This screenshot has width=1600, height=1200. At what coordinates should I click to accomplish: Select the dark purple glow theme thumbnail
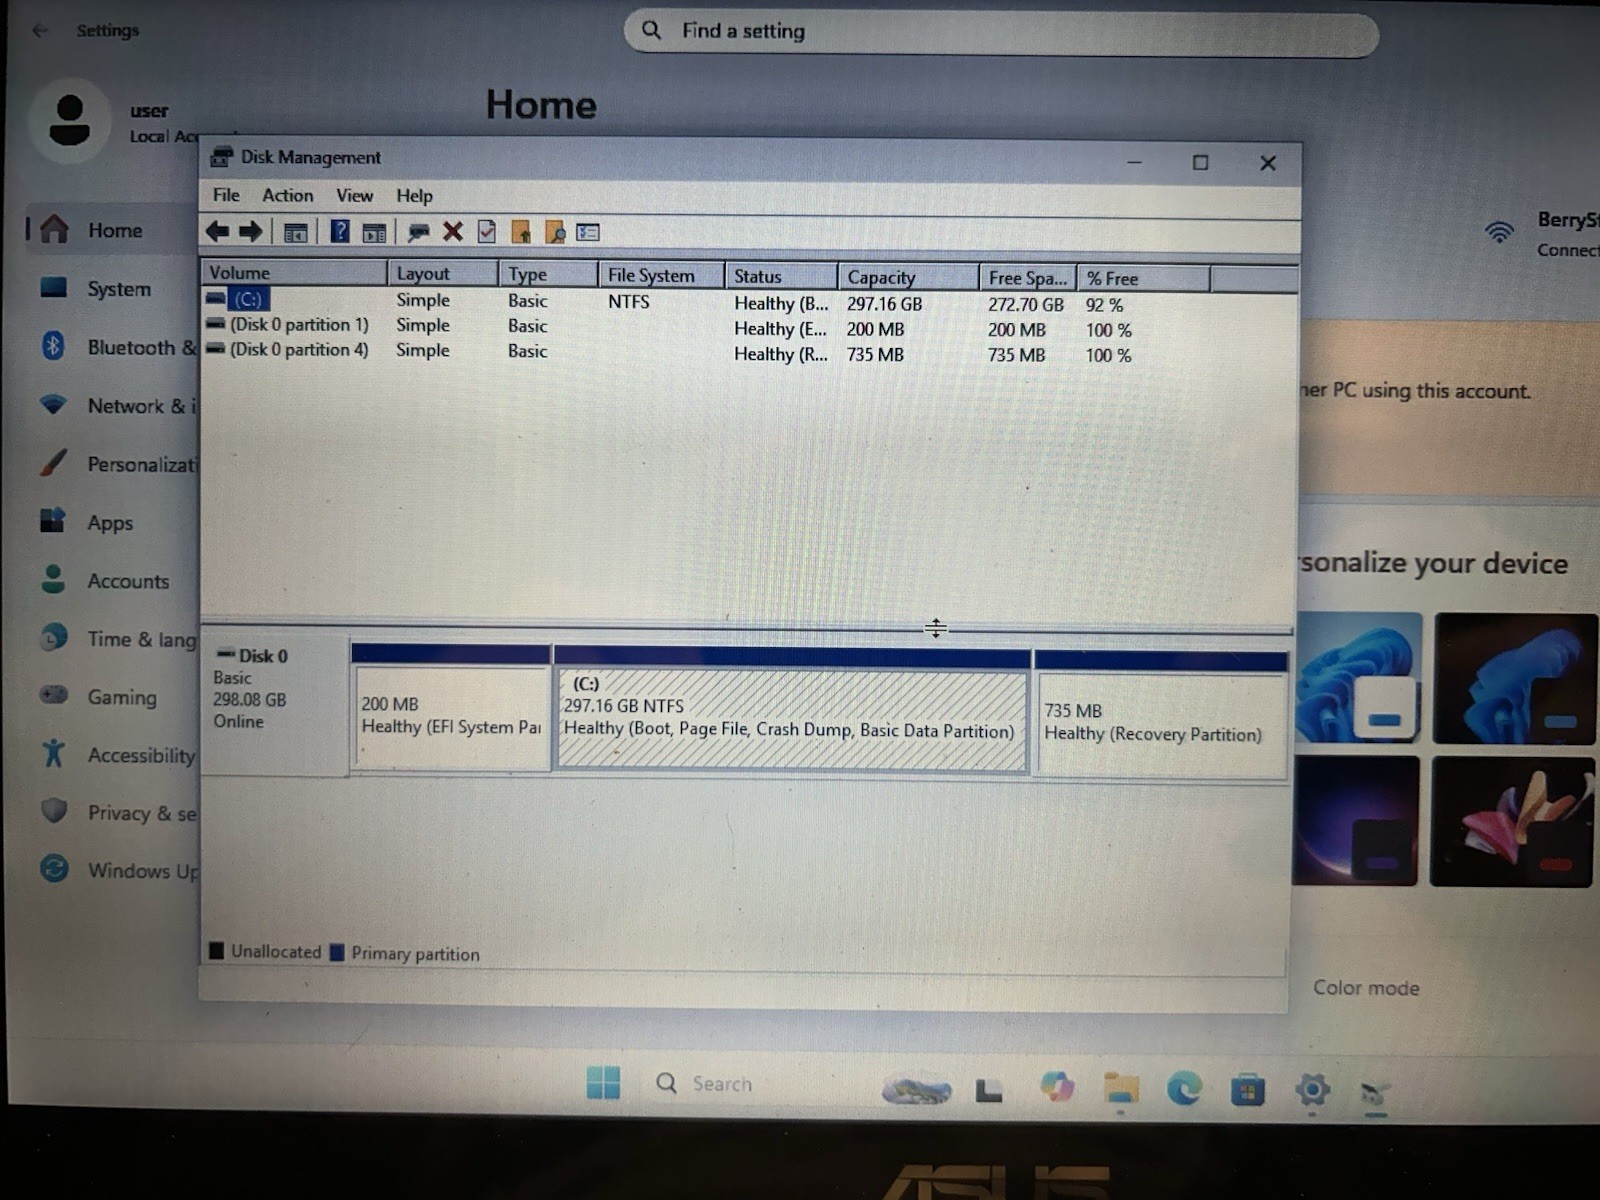pyautogui.click(x=1356, y=820)
